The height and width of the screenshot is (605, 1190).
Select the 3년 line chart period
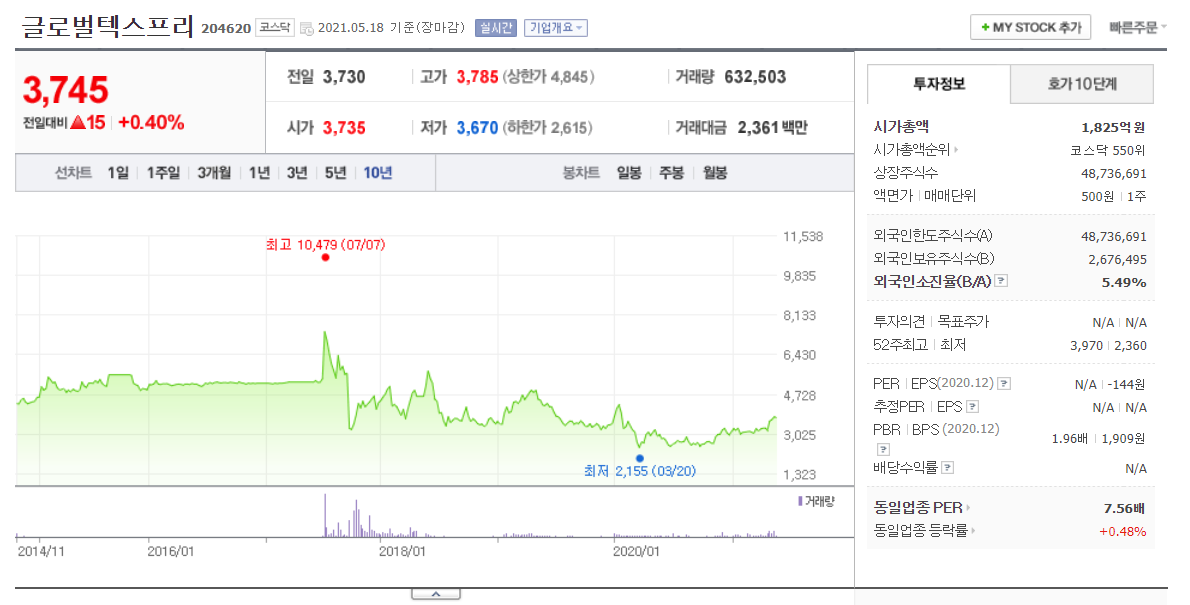(x=297, y=173)
